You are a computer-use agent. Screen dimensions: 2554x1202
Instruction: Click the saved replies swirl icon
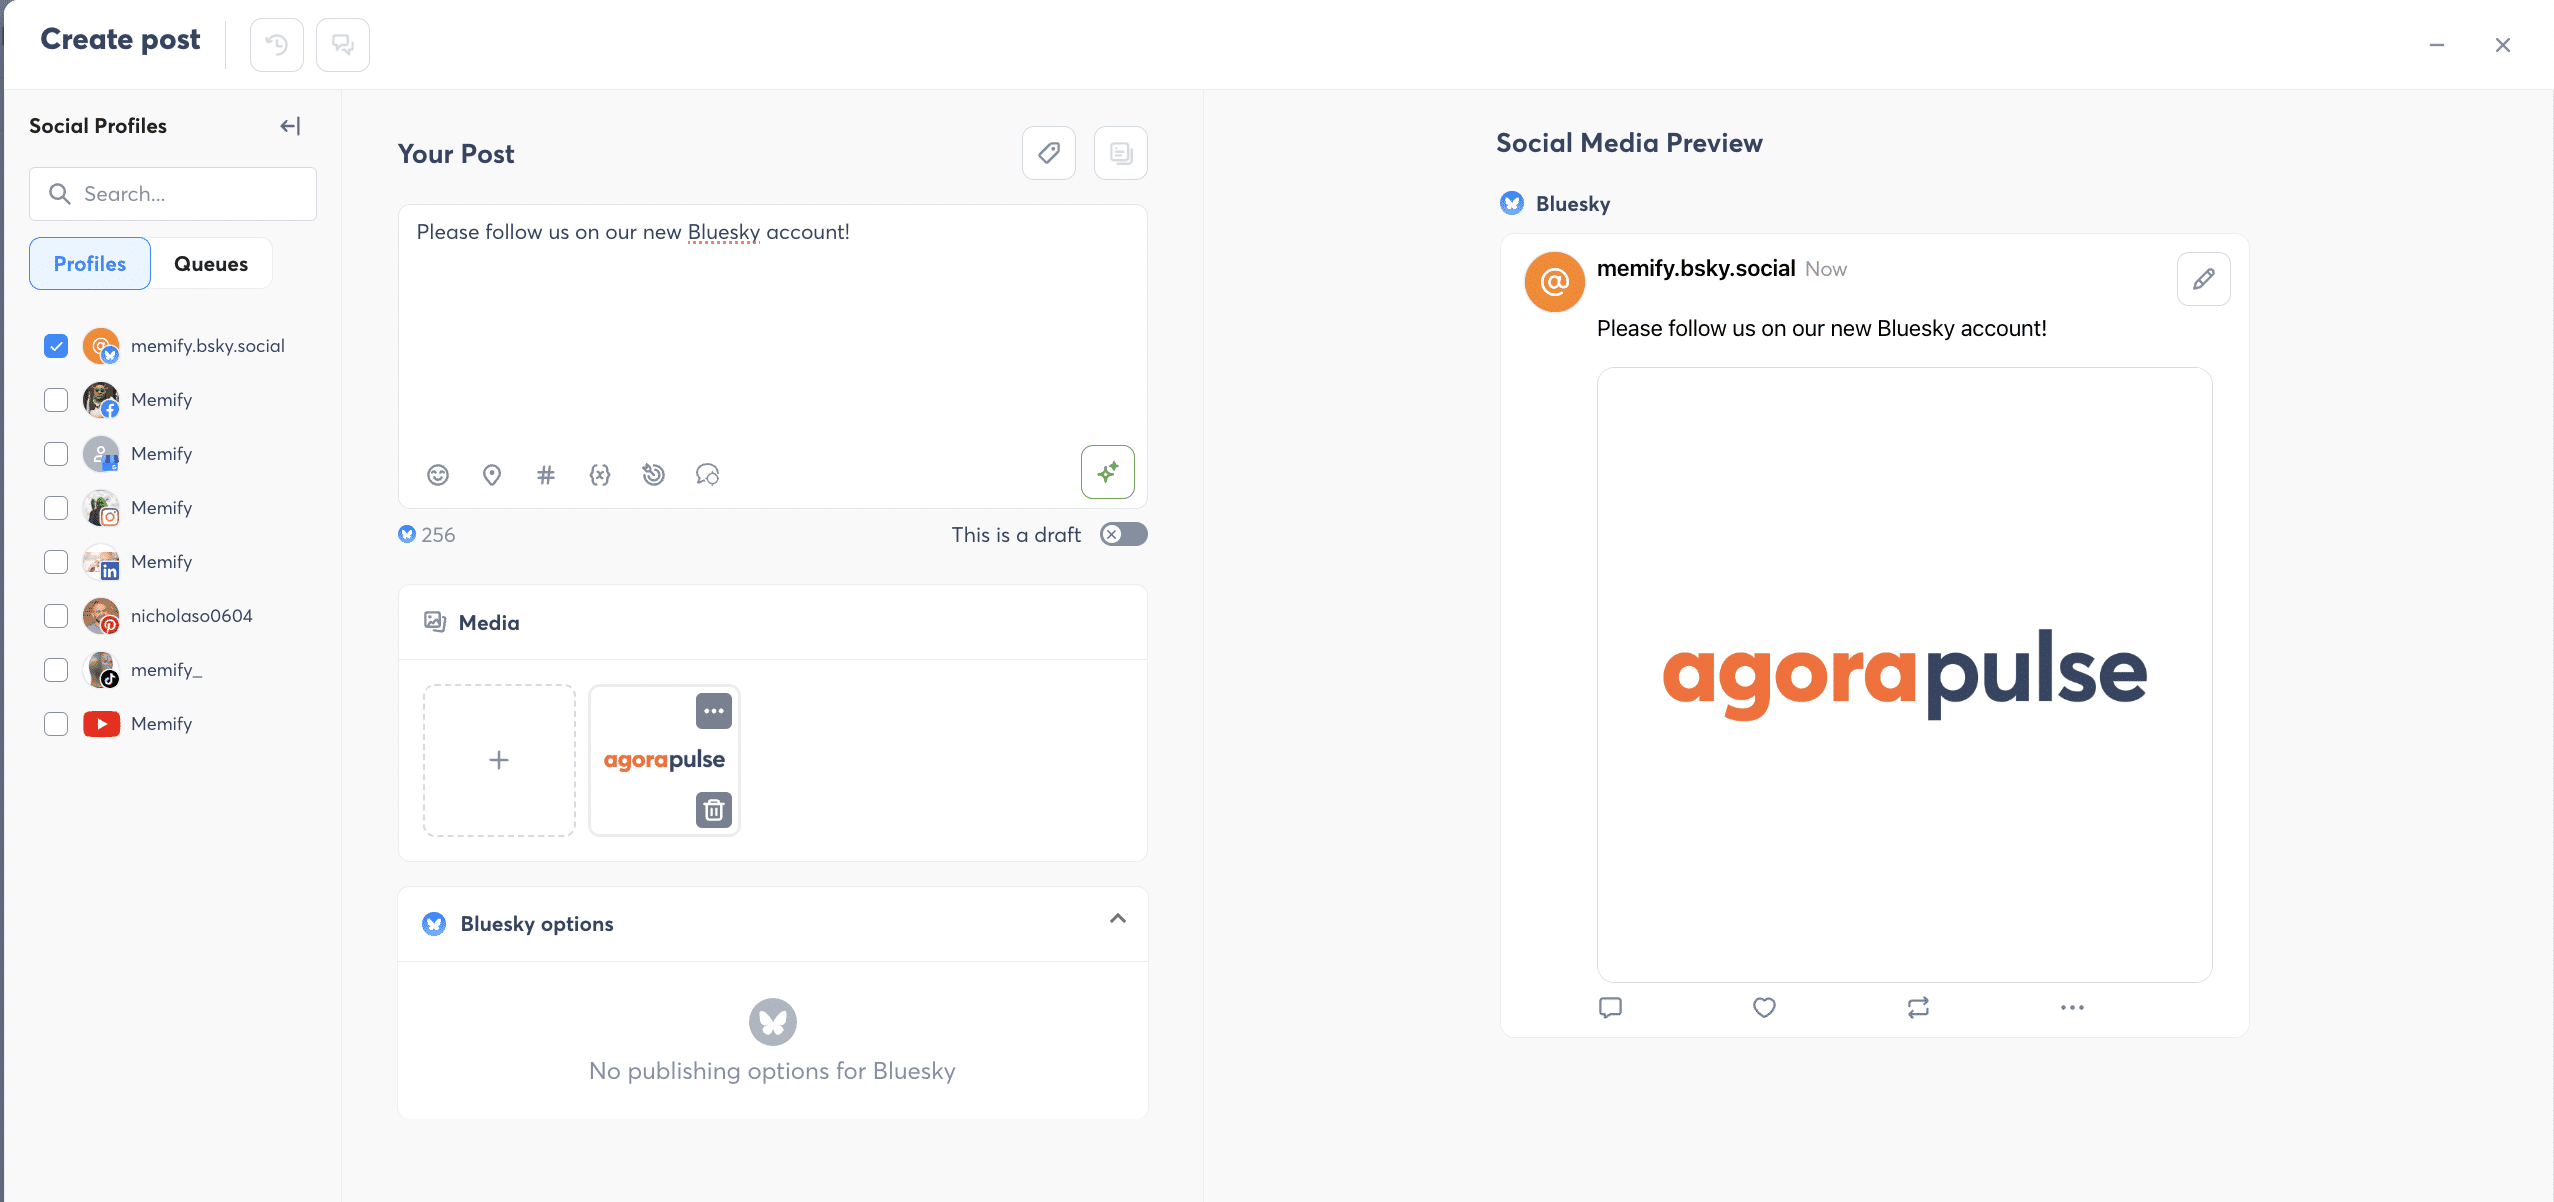click(x=654, y=475)
